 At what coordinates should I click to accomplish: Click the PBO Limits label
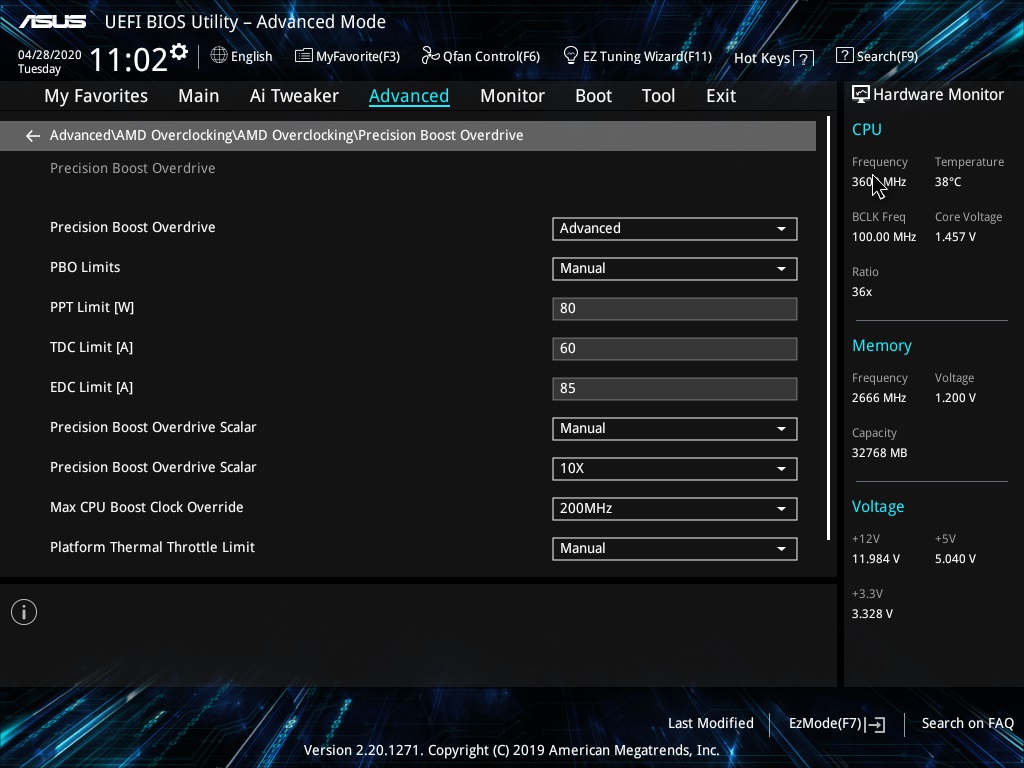click(x=85, y=267)
